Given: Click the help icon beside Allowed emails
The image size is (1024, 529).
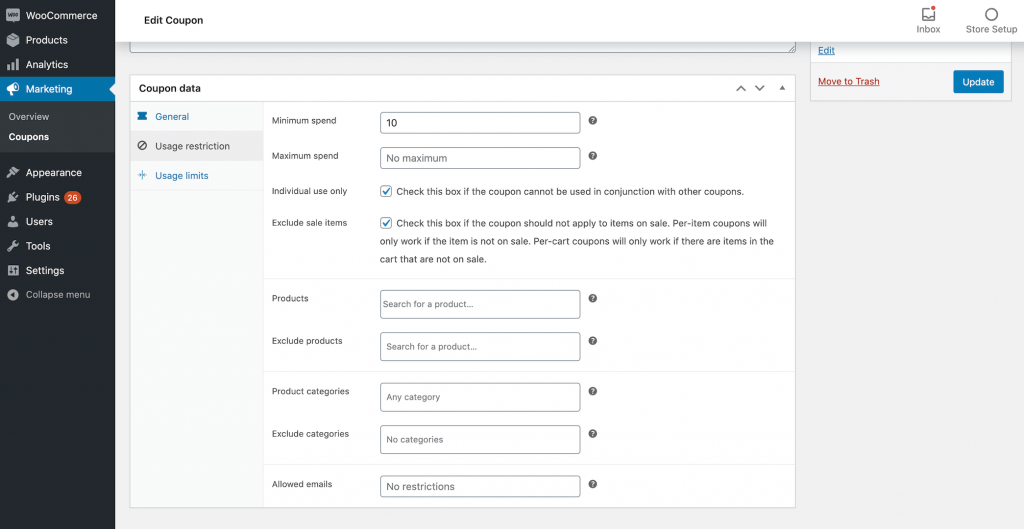Looking at the screenshot, I should point(592,484).
